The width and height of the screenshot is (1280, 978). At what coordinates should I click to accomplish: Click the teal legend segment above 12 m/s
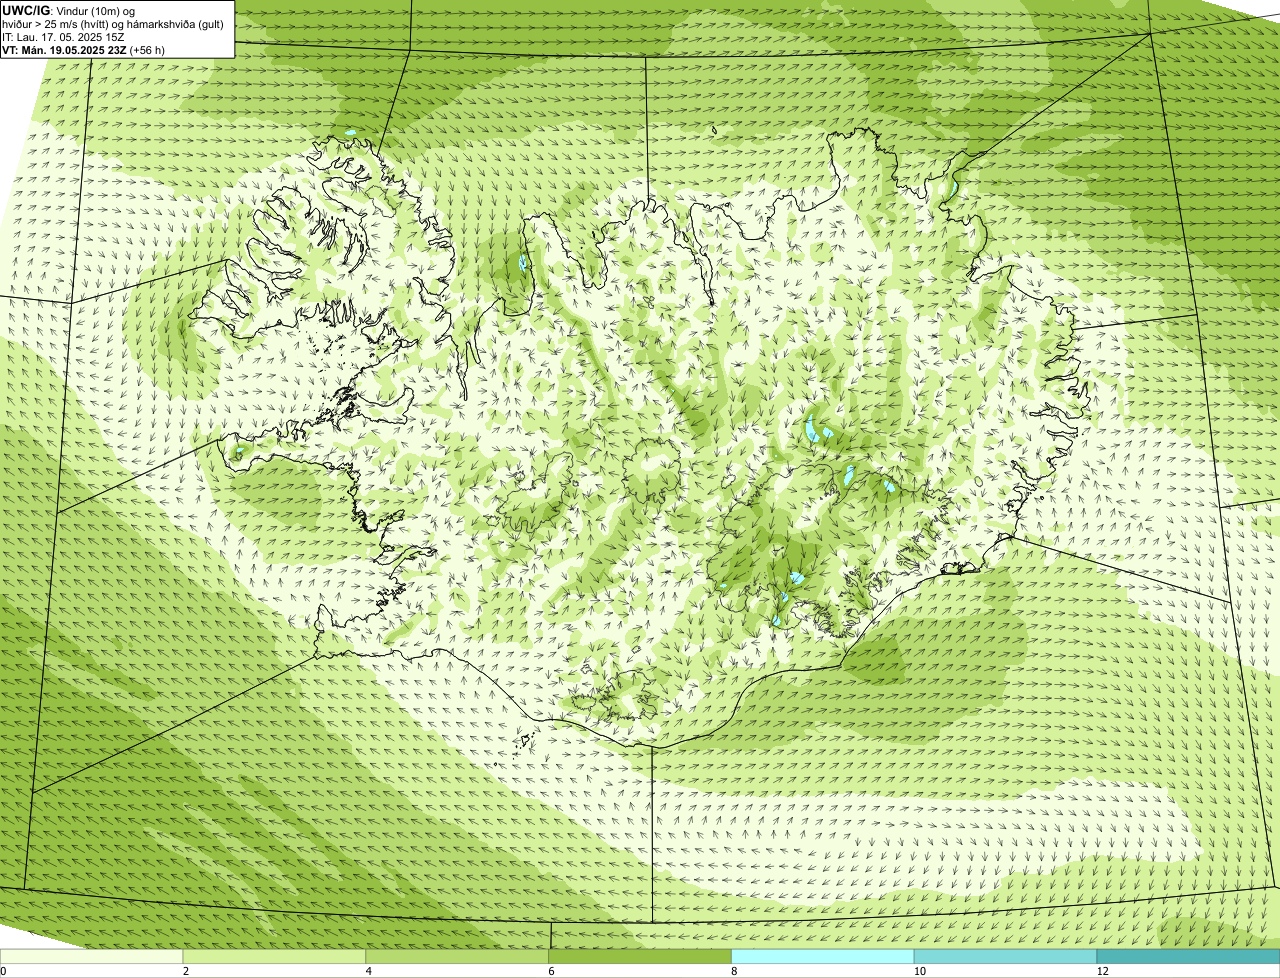1188,956
